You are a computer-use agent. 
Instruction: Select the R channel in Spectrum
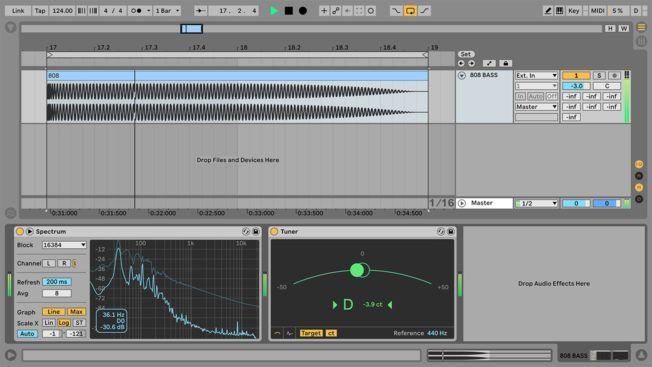[x=64, y=264]
